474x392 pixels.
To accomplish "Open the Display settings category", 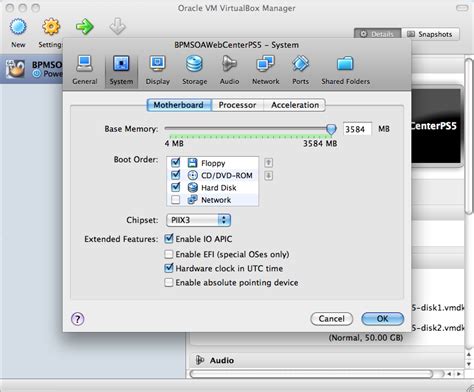I will tap(158, 70).
